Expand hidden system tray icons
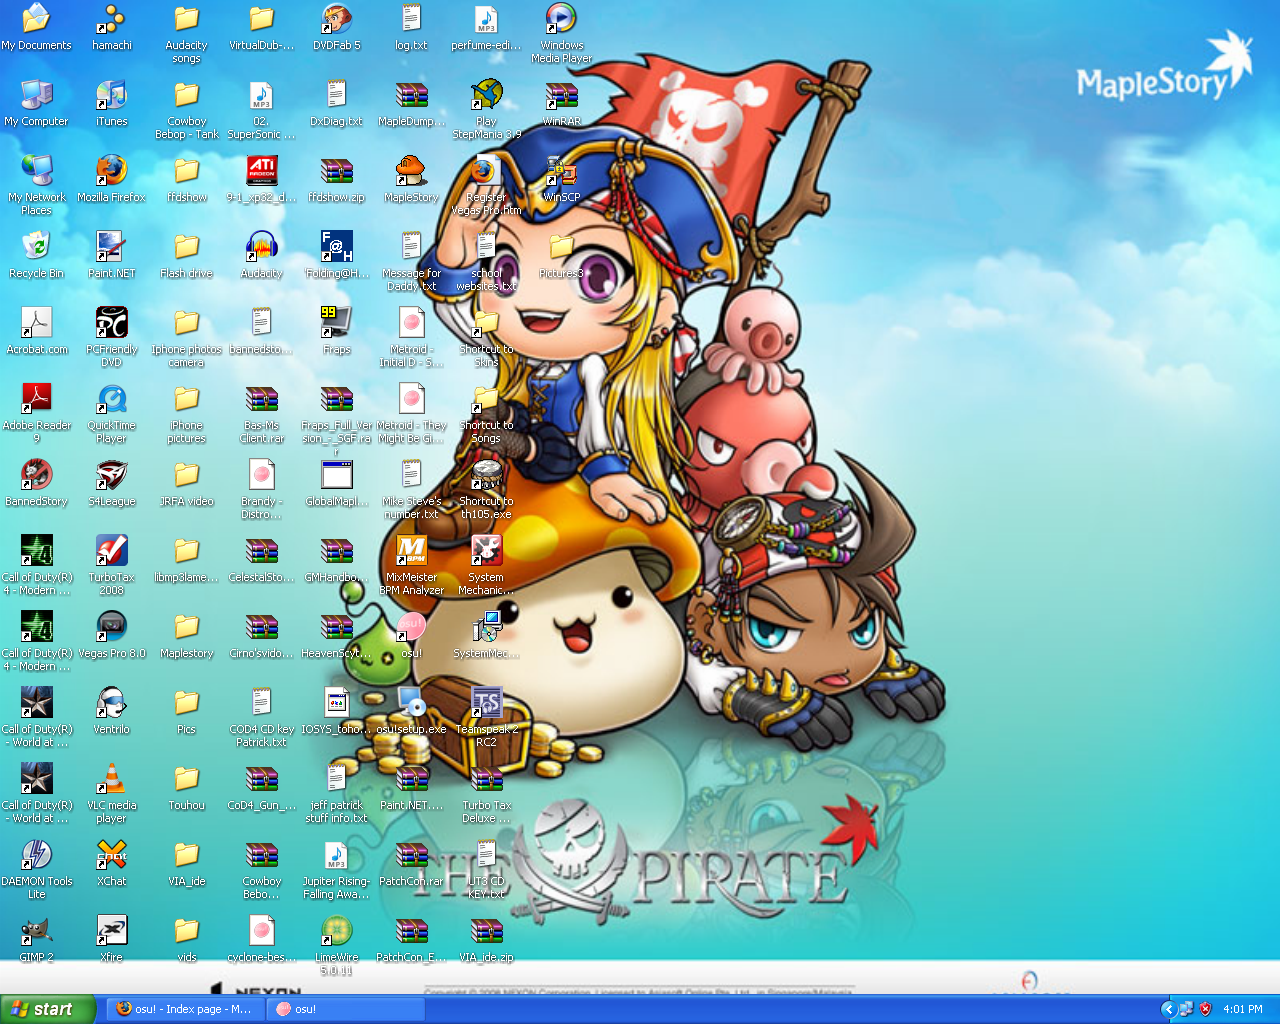 coord(1167,1009)
